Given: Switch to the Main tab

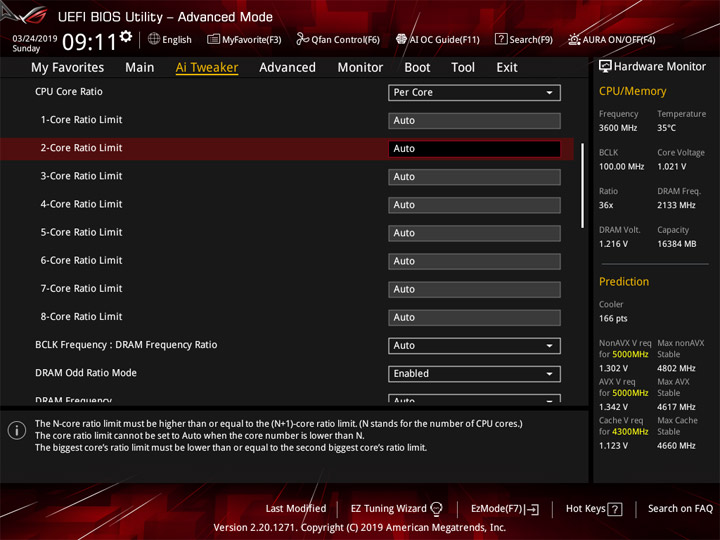Looking at the screenshot, I should pos(140,68).
